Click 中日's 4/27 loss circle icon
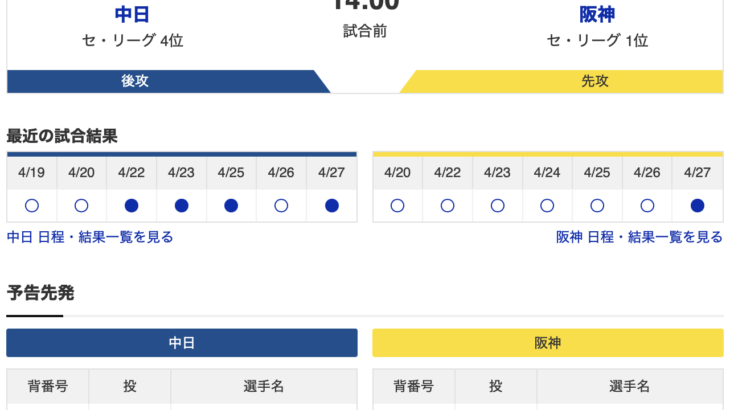The height and width of the screenshot is (410, 730). click(x=332, y=206)
